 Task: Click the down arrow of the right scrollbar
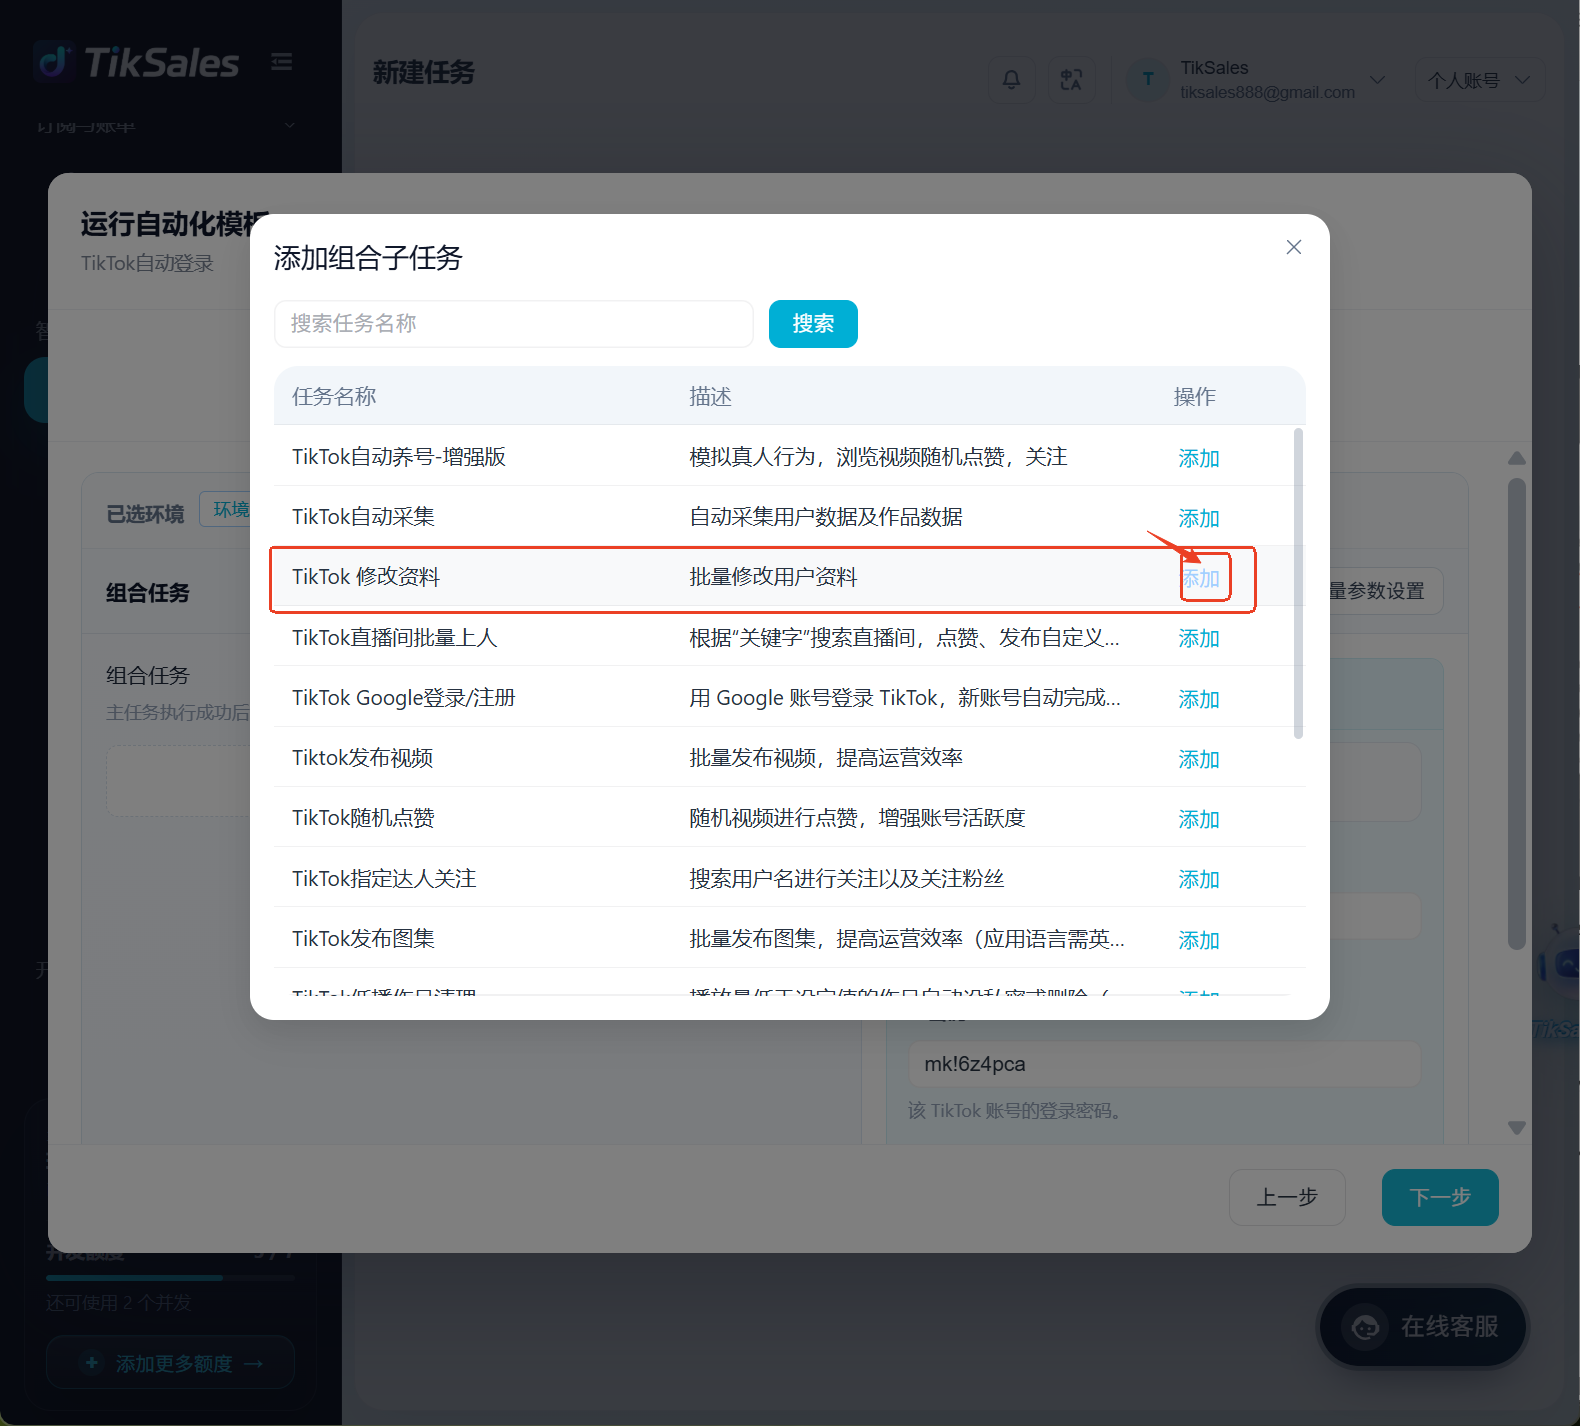[x=1517, y=1127]
